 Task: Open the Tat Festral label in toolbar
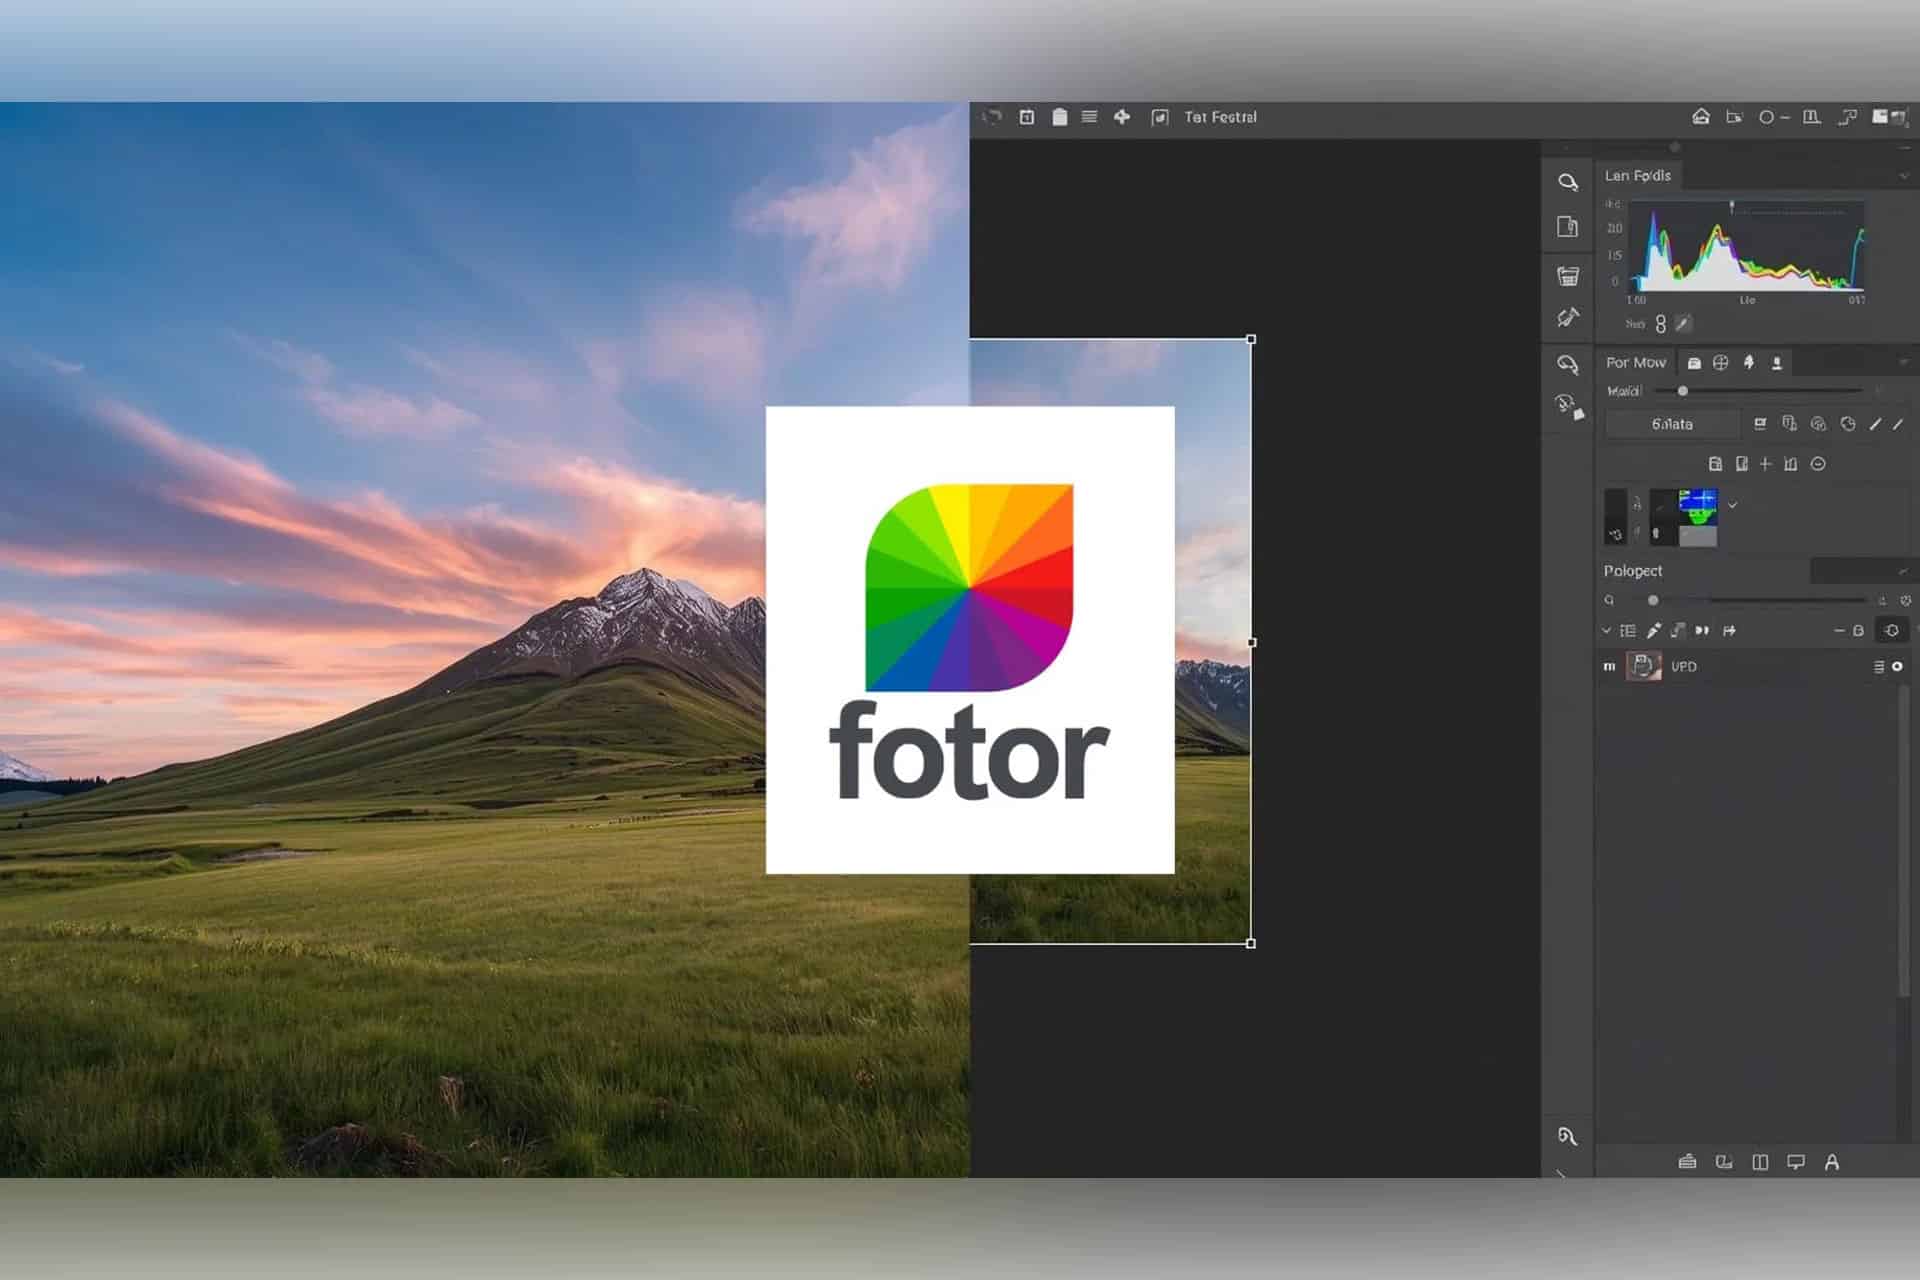tap(1220, 117)
